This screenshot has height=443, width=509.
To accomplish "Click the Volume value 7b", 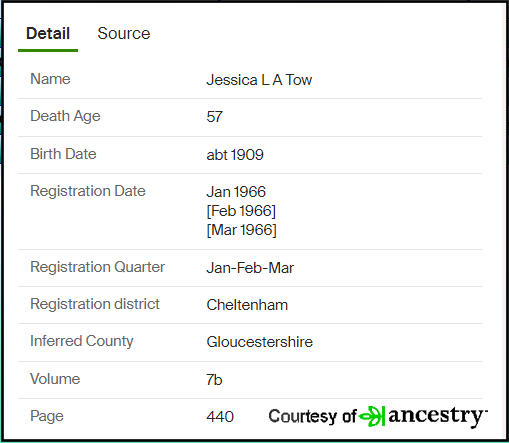I will [214, 380].
